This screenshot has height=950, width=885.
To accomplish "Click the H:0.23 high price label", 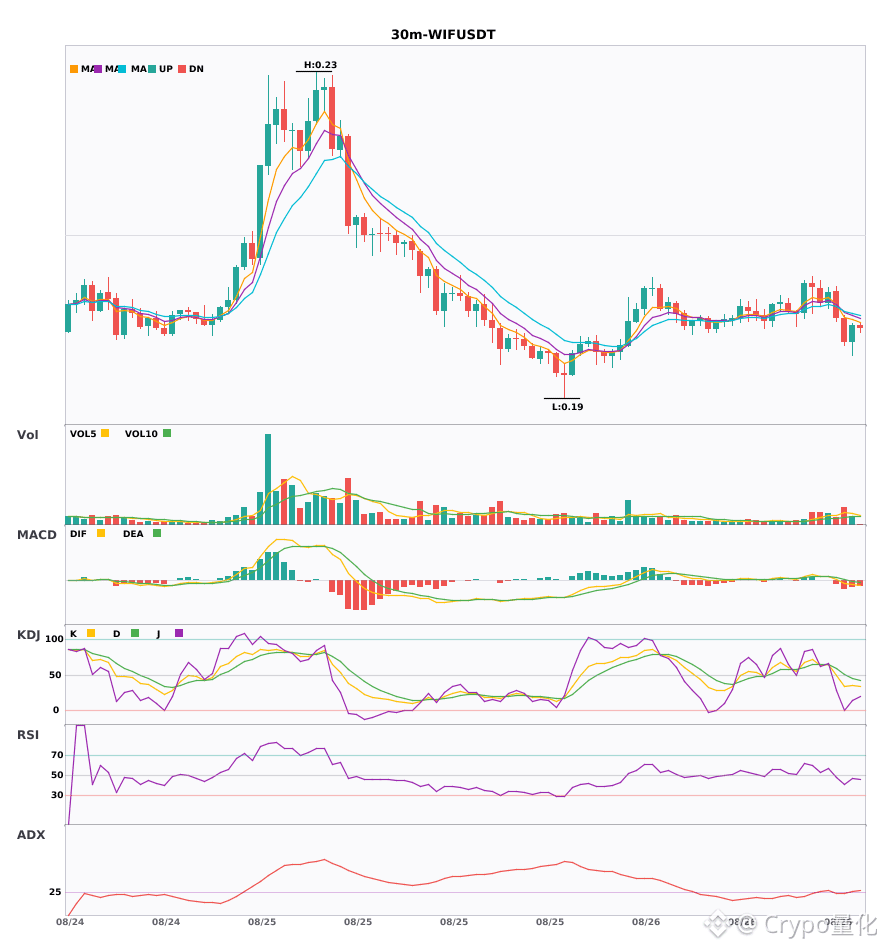I will pos(320,65).
